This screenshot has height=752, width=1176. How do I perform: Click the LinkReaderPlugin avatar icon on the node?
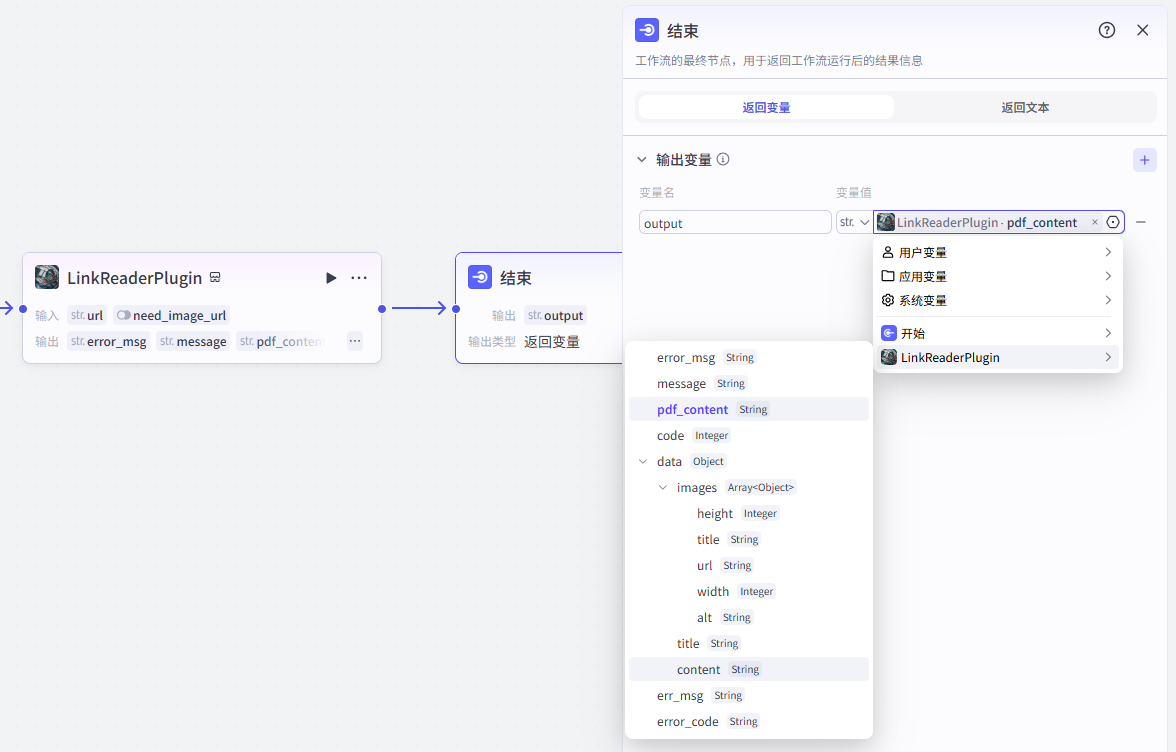coord(46,277)
